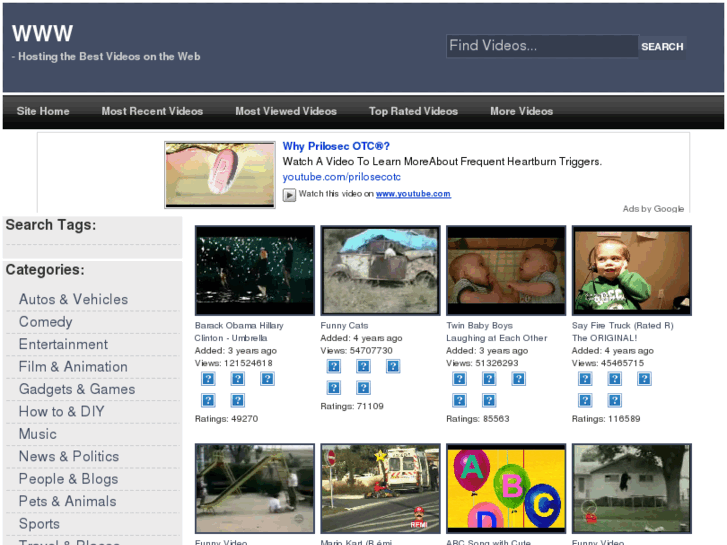Screen dimensions: 727x545
Task: Click second rating star under Say Fire Truck
Action: click(x=614, y=379)
